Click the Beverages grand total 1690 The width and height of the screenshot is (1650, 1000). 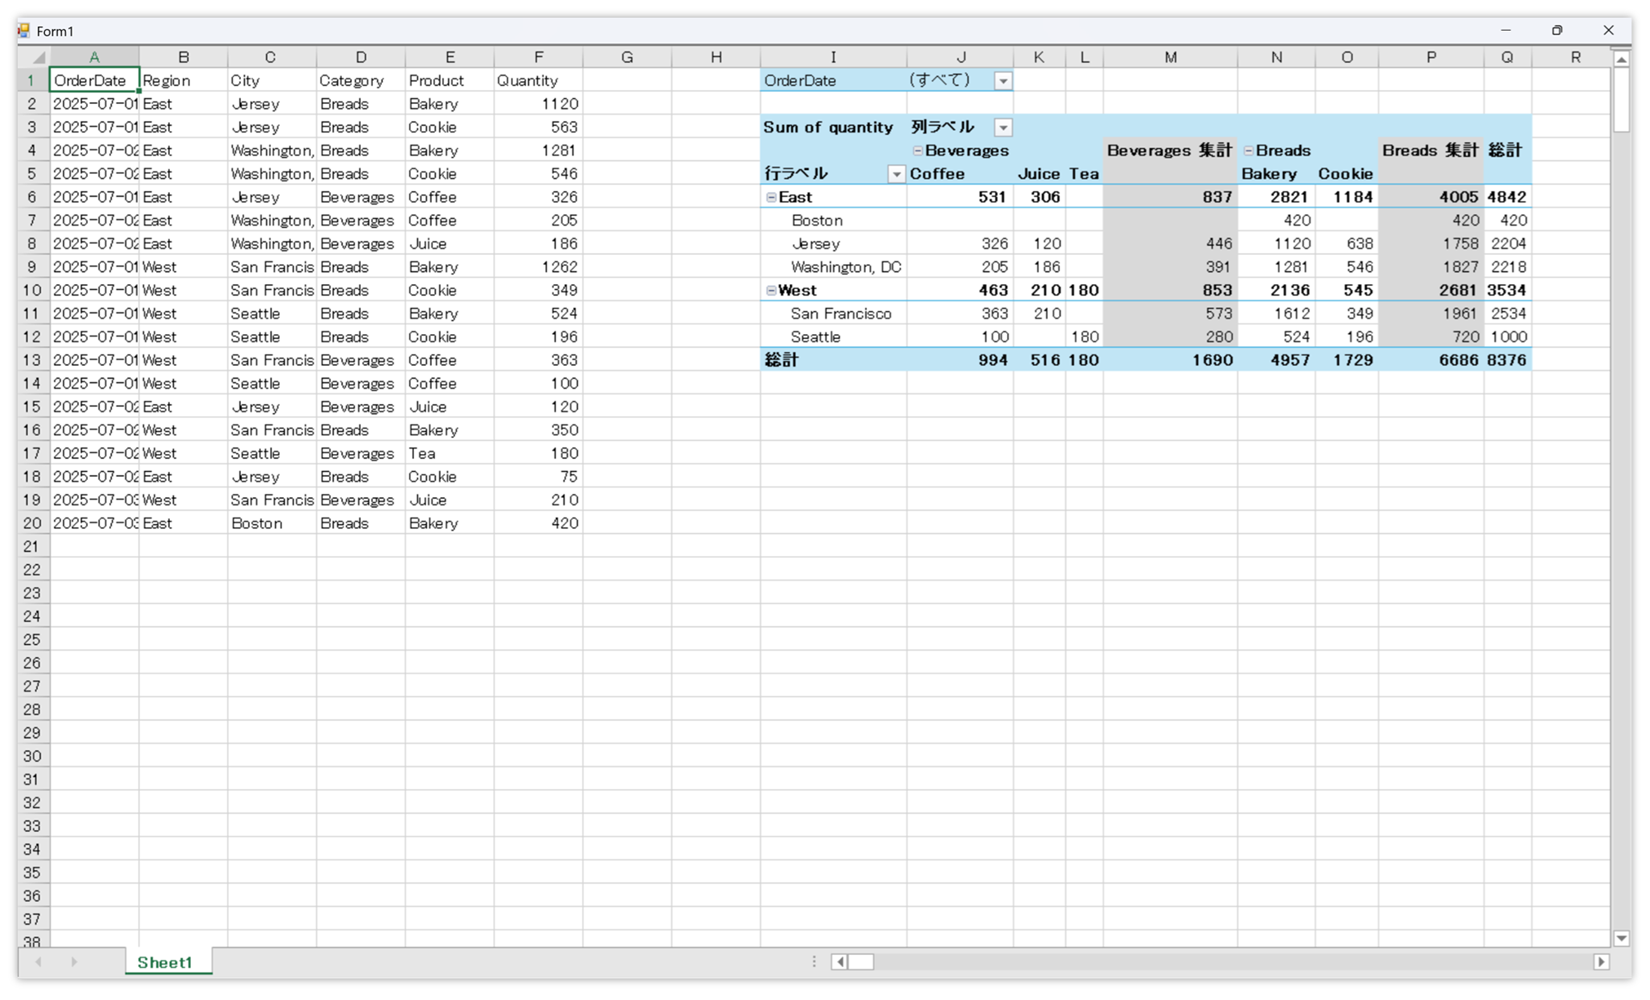click(x=1170, y=360)
